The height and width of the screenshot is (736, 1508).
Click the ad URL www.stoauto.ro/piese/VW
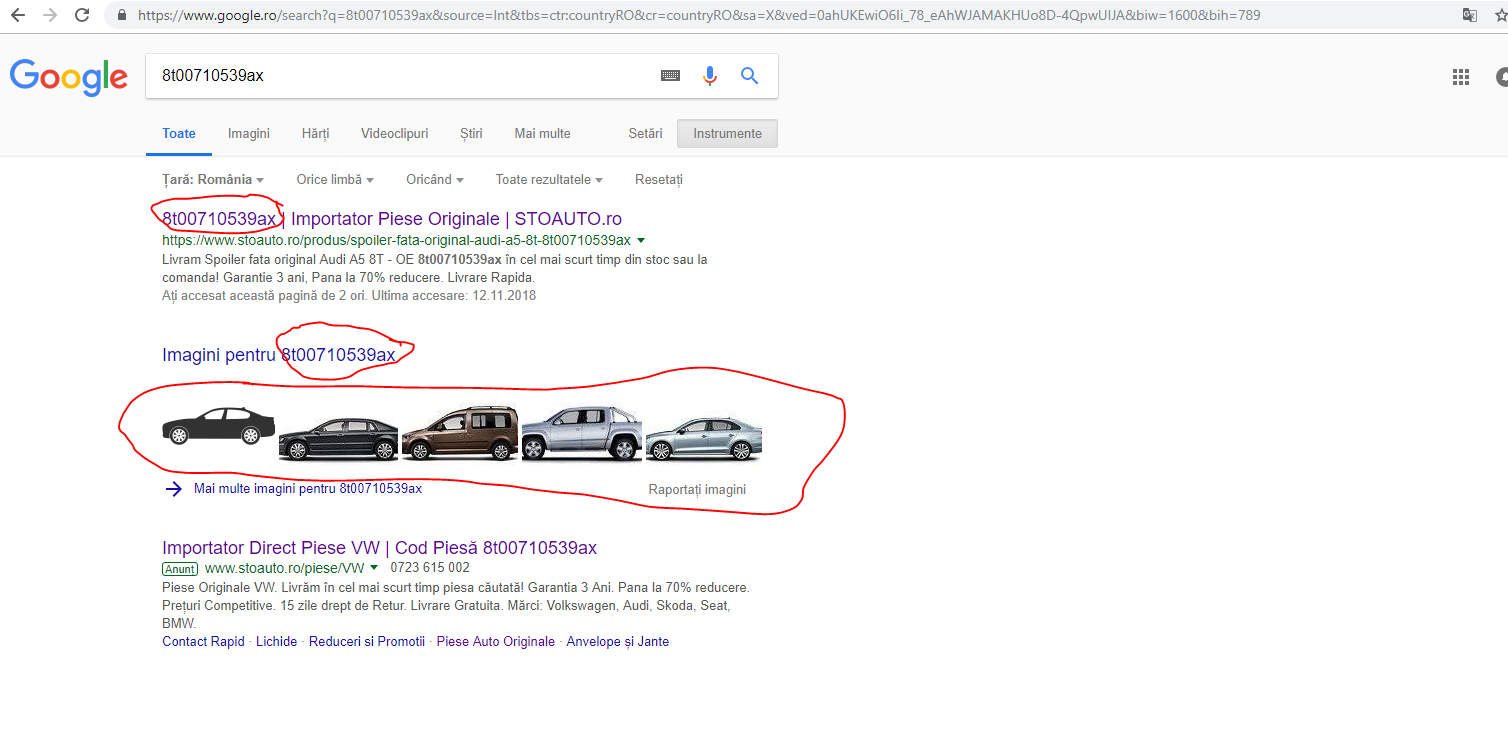point(285,568)
